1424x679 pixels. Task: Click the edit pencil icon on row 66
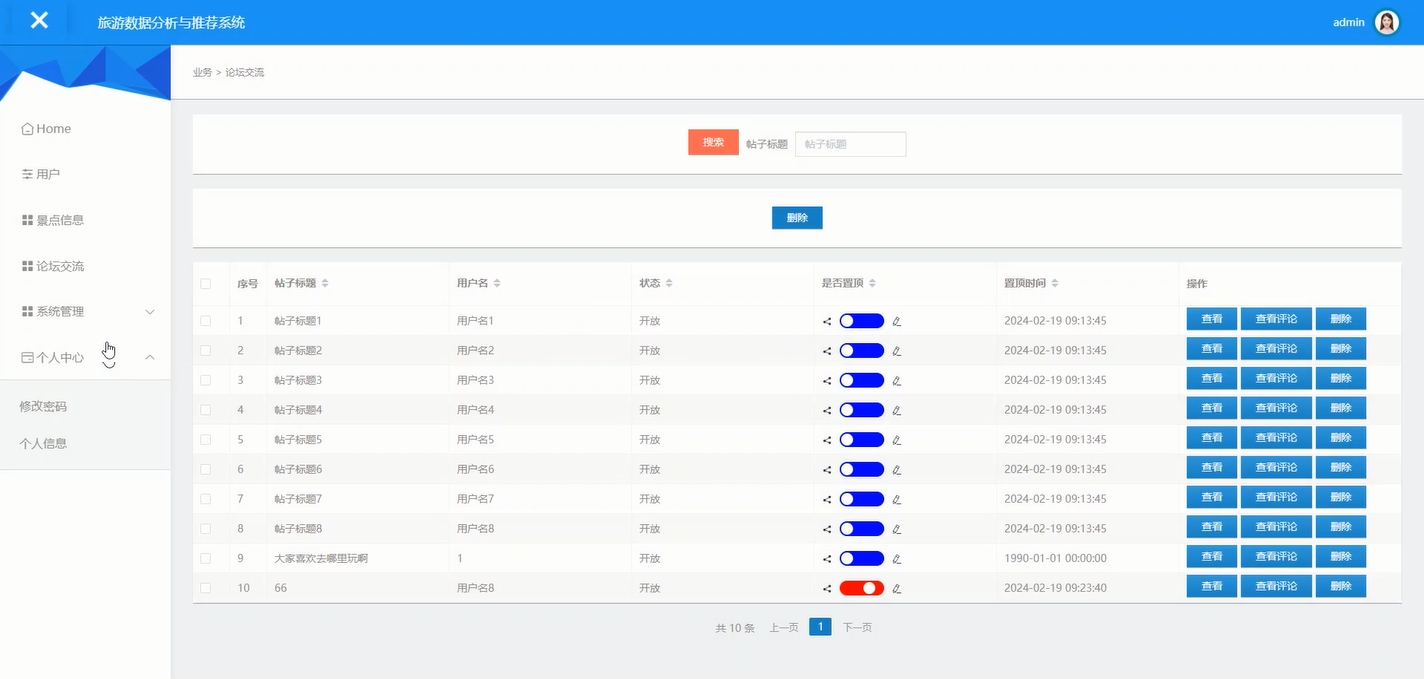pyautogui.click(x=897, y=588)
